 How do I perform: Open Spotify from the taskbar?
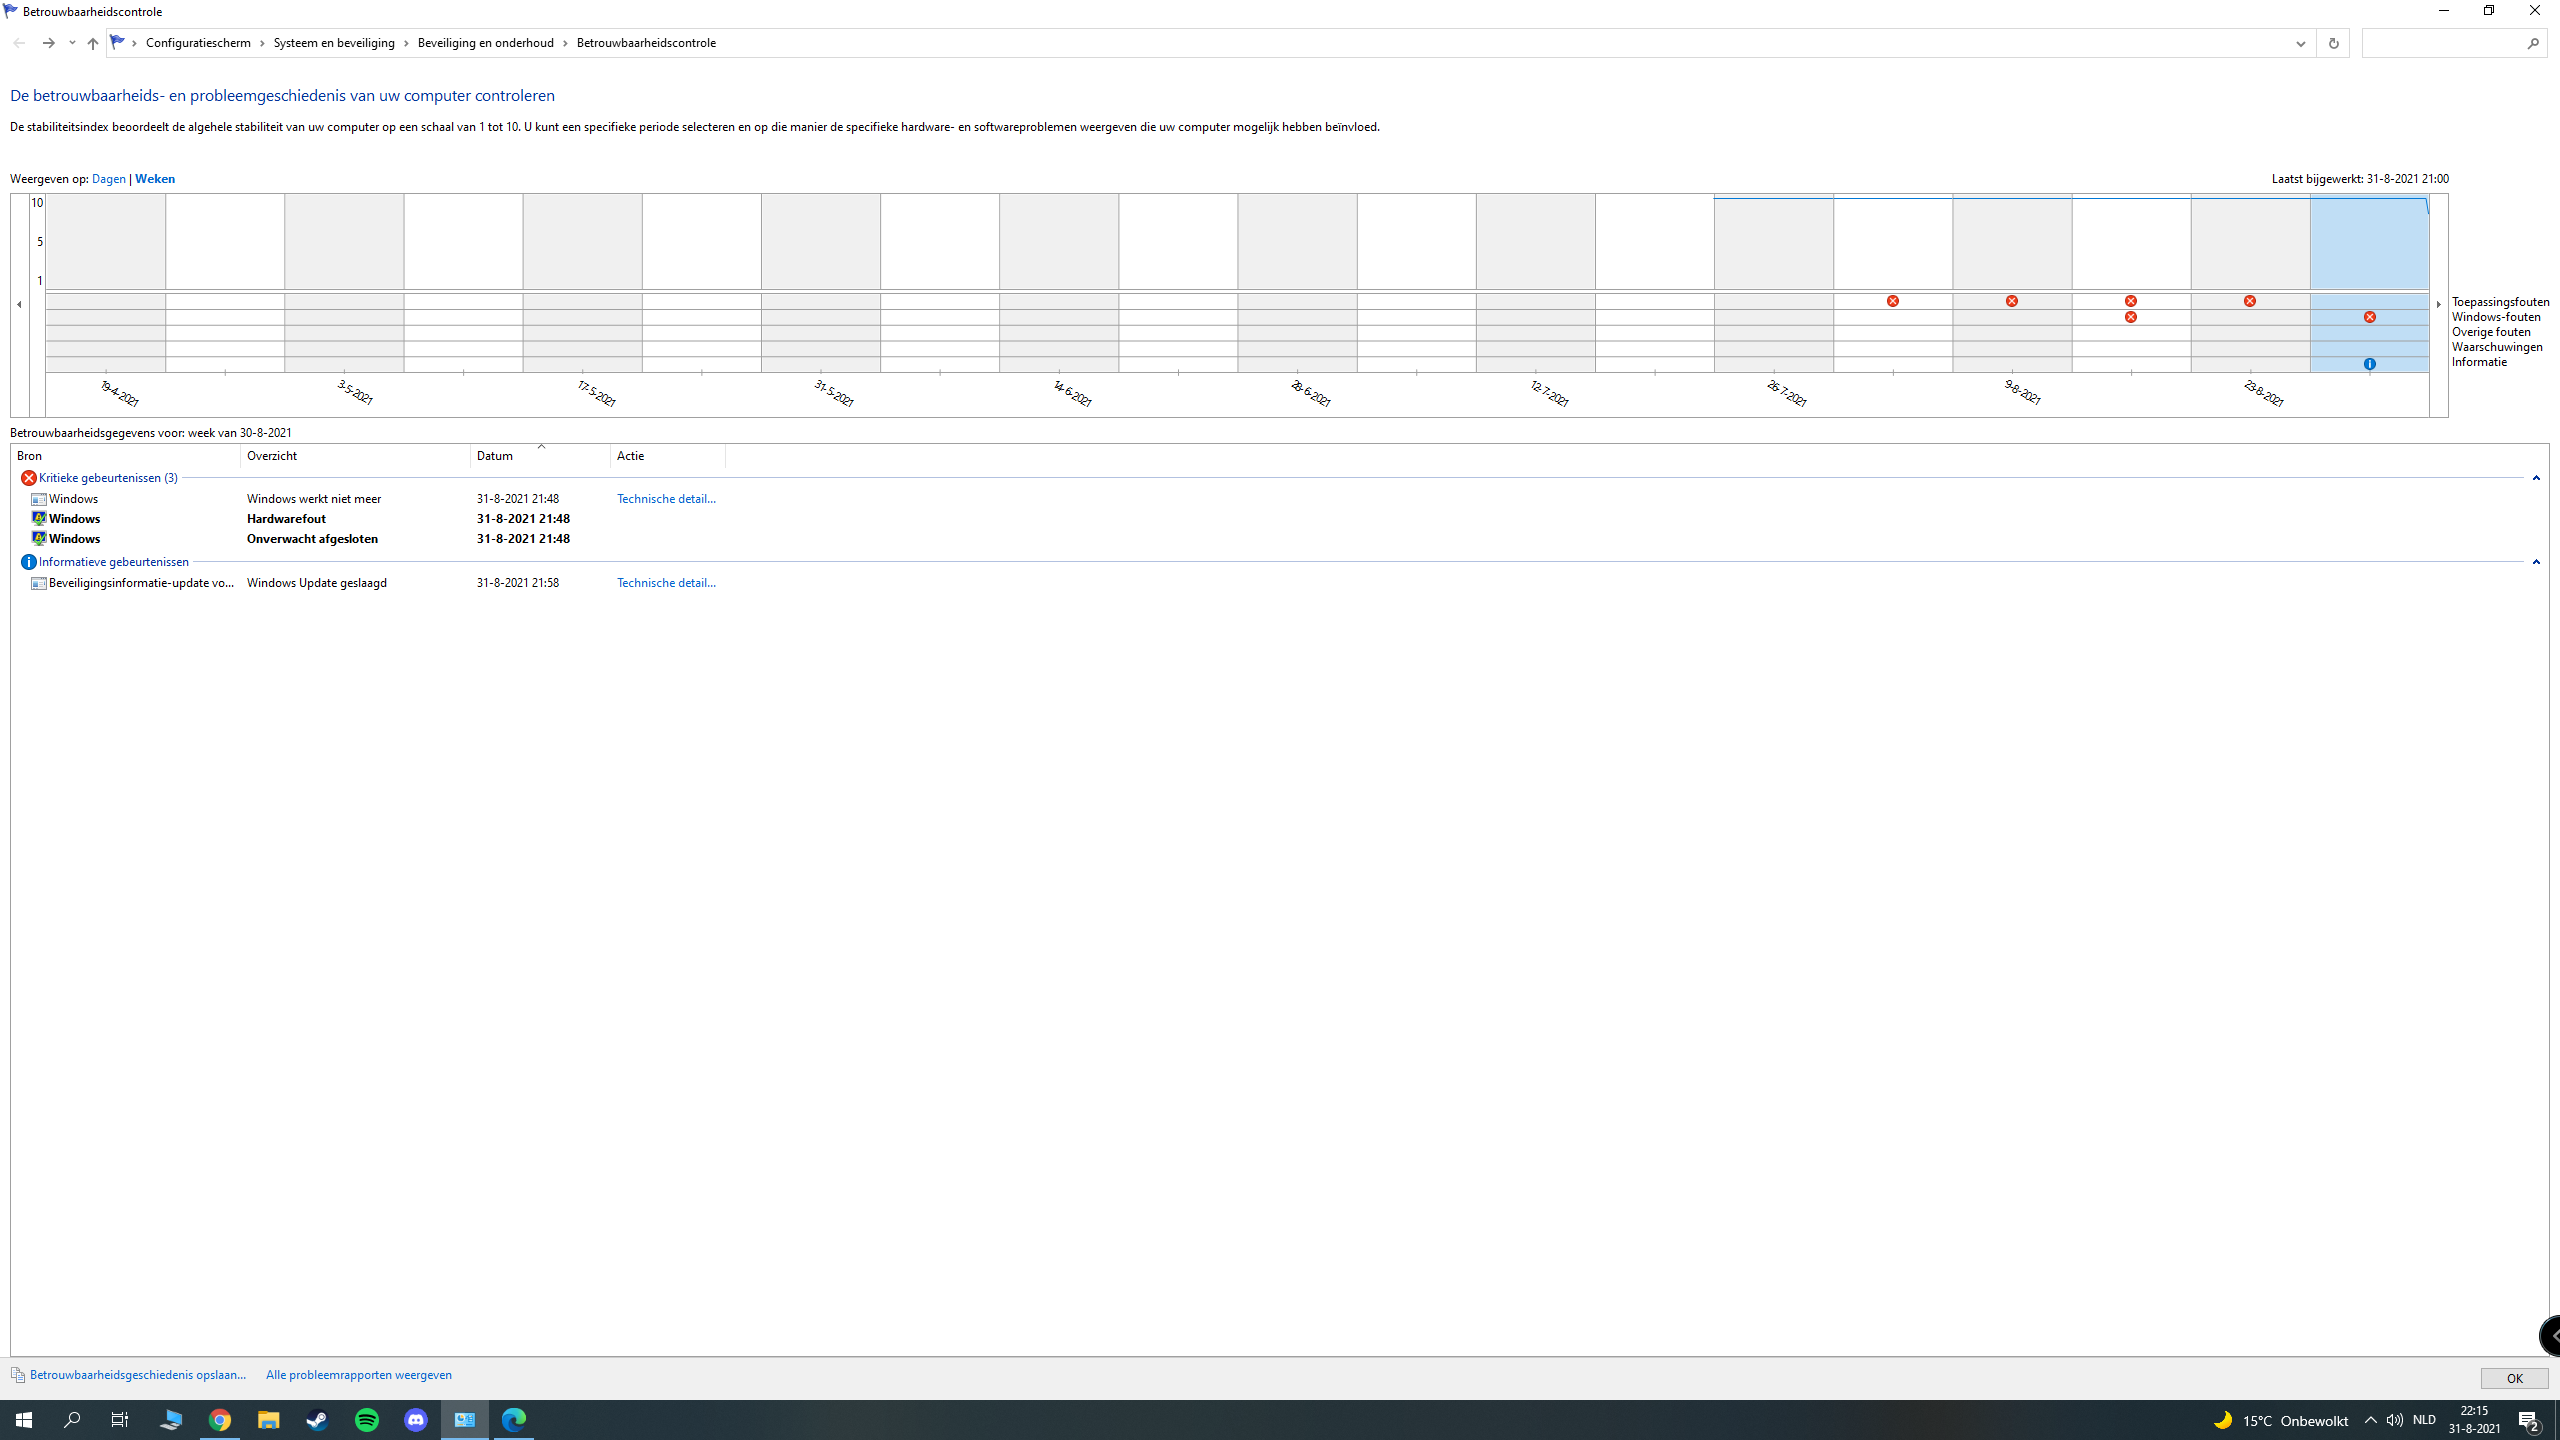[367, 1420]
